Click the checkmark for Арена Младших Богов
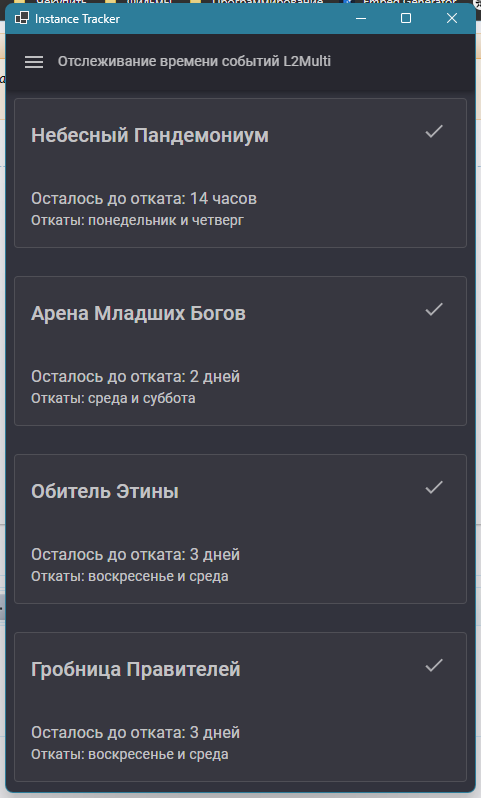Screen dimensions: 481x798 pyautogui.click(x=434, y=309)
